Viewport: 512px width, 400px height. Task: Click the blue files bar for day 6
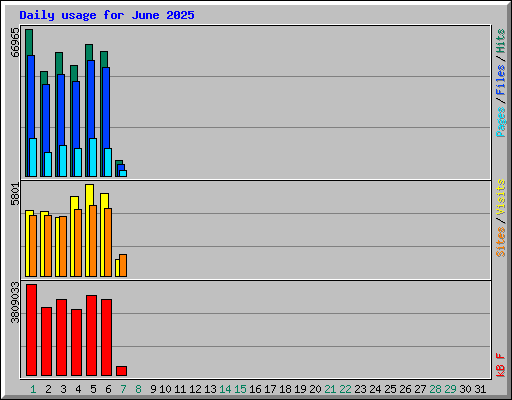[106, 107]
